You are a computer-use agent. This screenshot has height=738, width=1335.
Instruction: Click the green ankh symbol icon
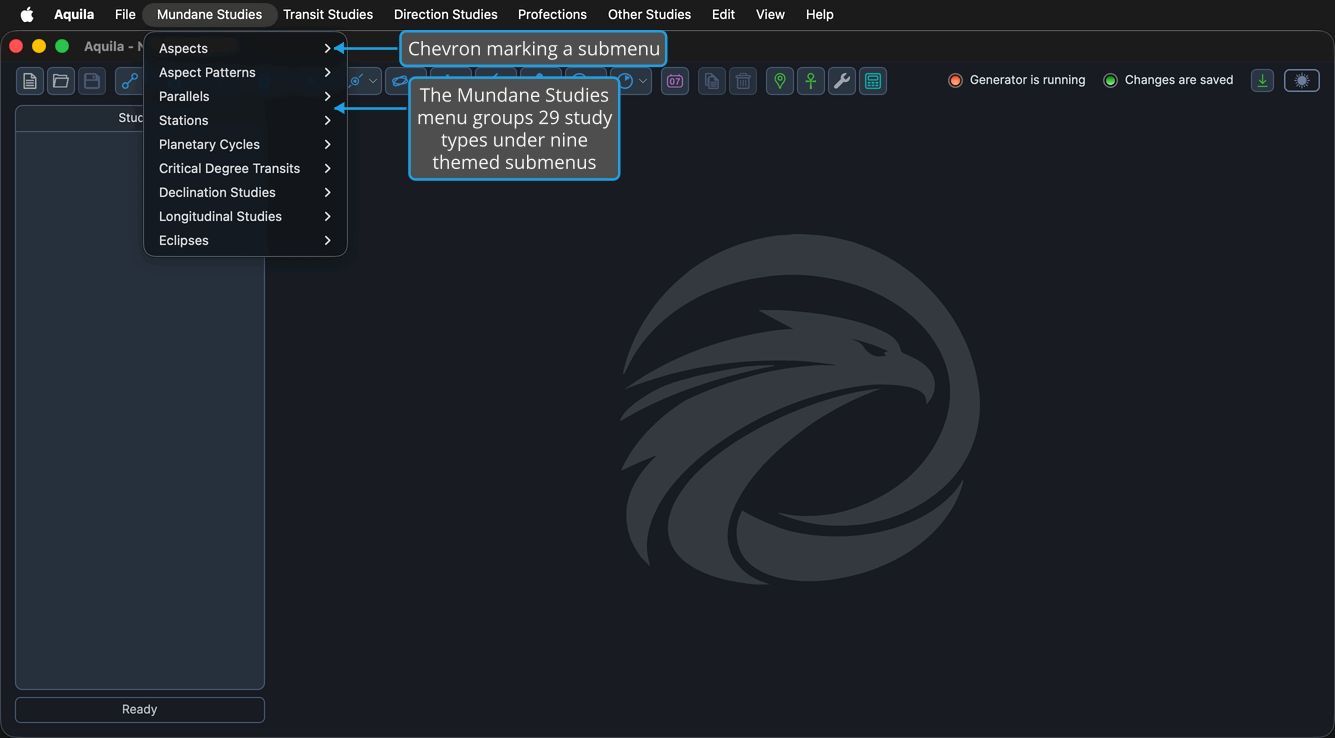pos(811,81)
